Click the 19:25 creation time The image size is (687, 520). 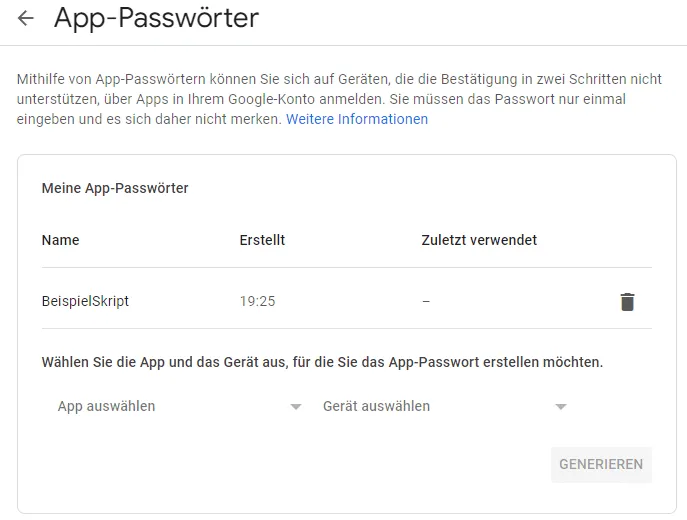click(x=257, y=301)
